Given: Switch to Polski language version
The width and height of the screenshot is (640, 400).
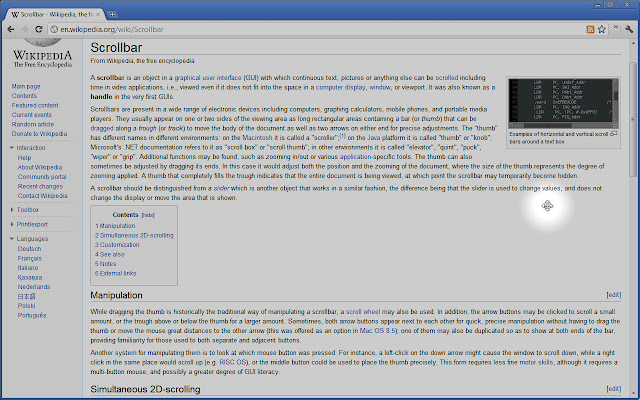Looking at the screenshot, I should pyautogui.click(x=27, y=306).
